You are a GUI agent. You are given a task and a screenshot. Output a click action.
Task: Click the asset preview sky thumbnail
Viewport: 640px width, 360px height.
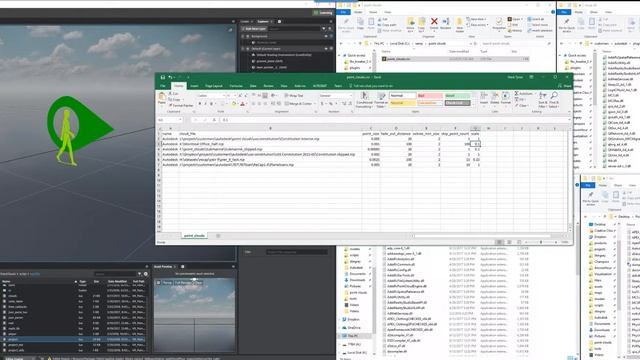pos(195,315)
